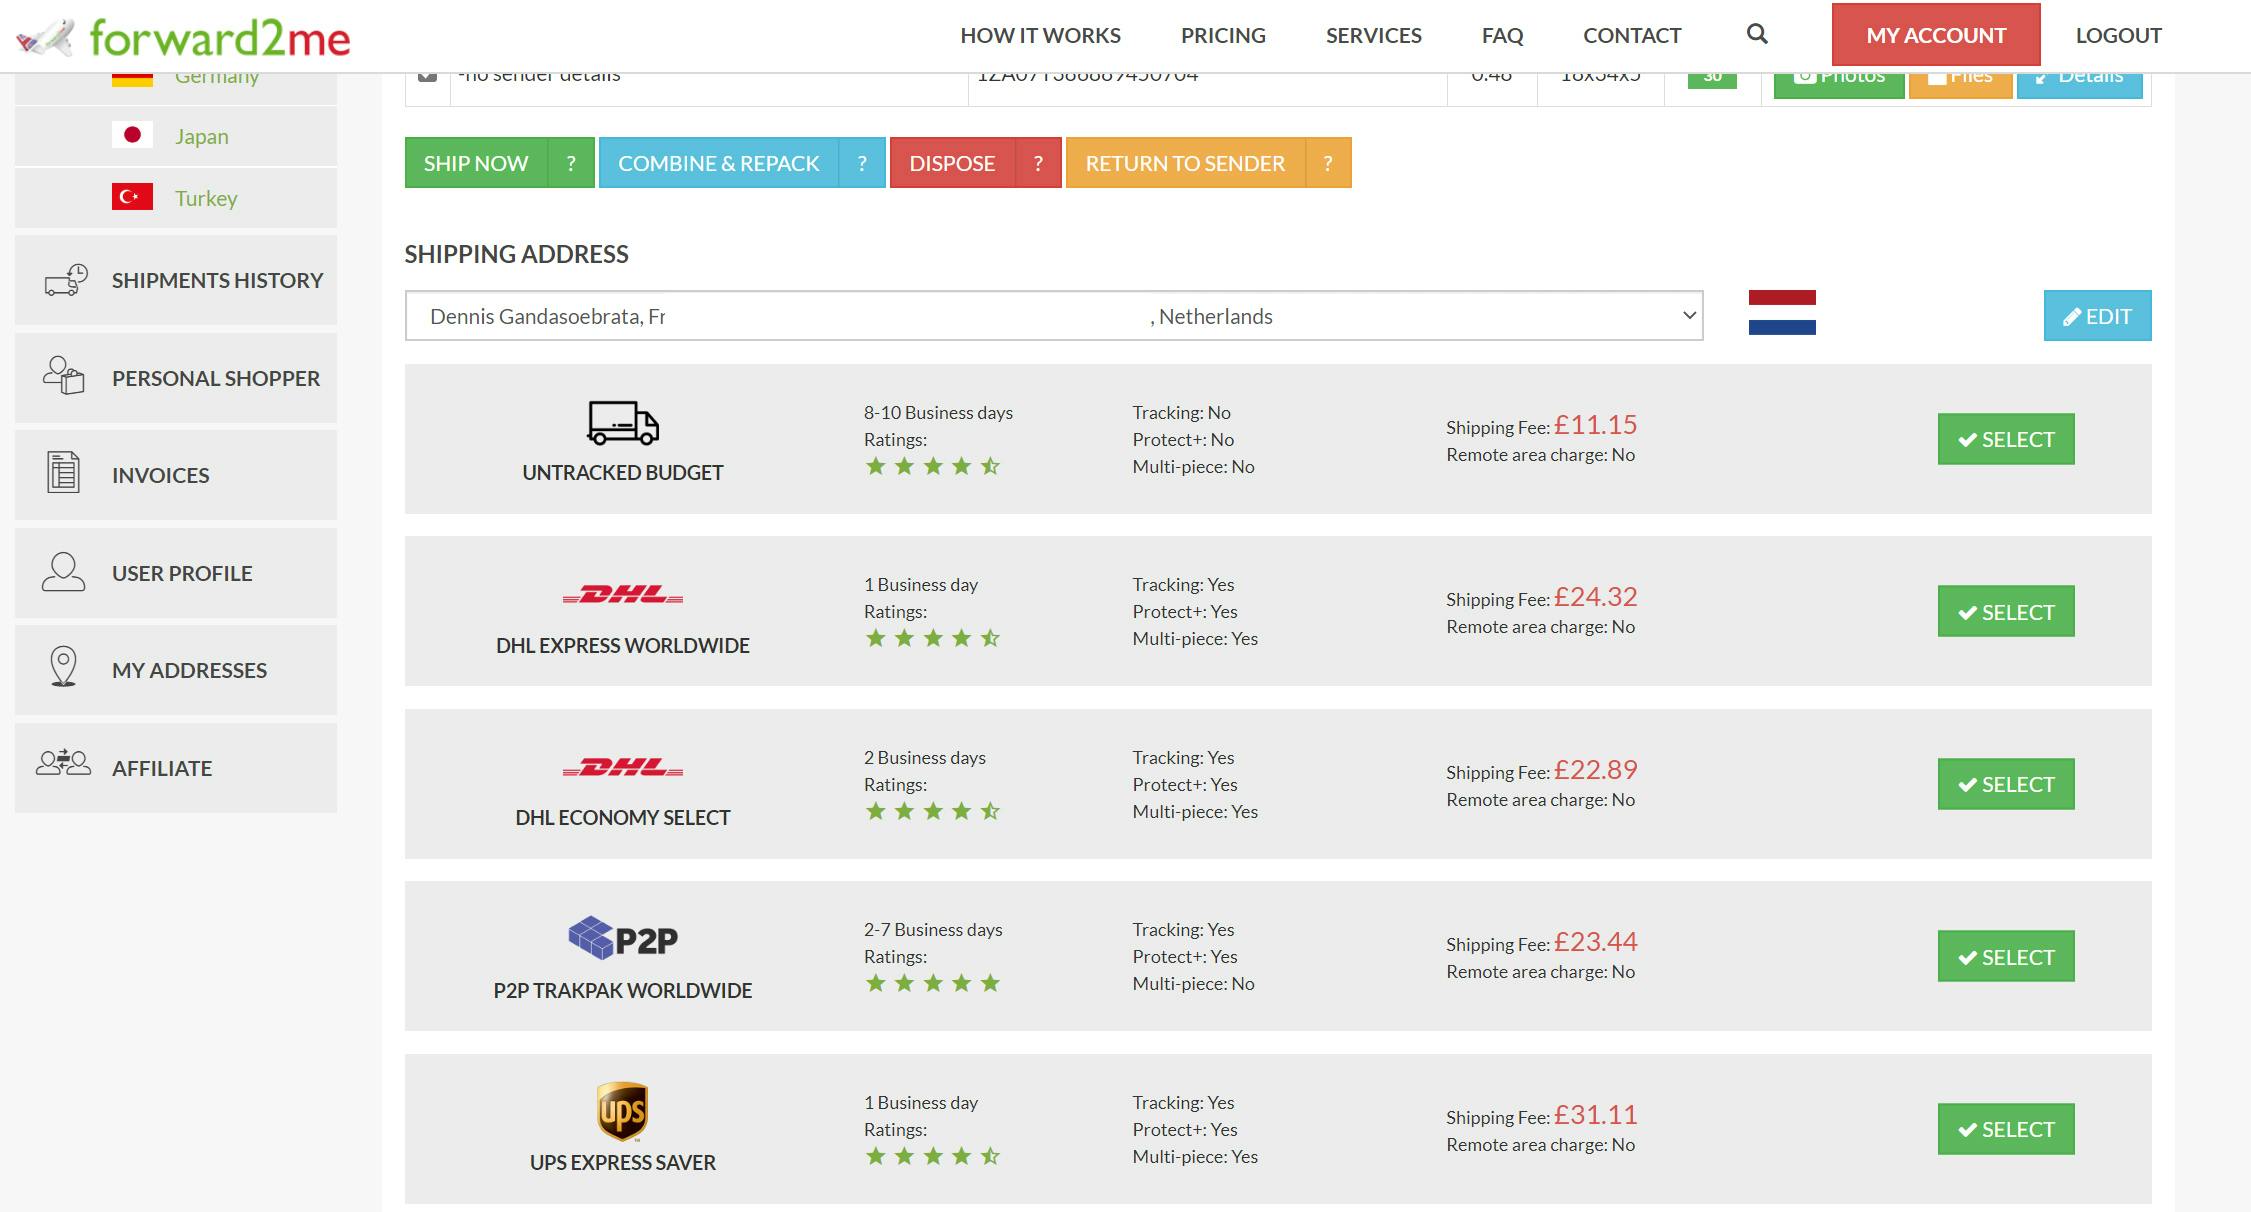This screenshot has width=2251, height=1212.
Task: Click the Shipments History truck icon
Action: [65, 280]
